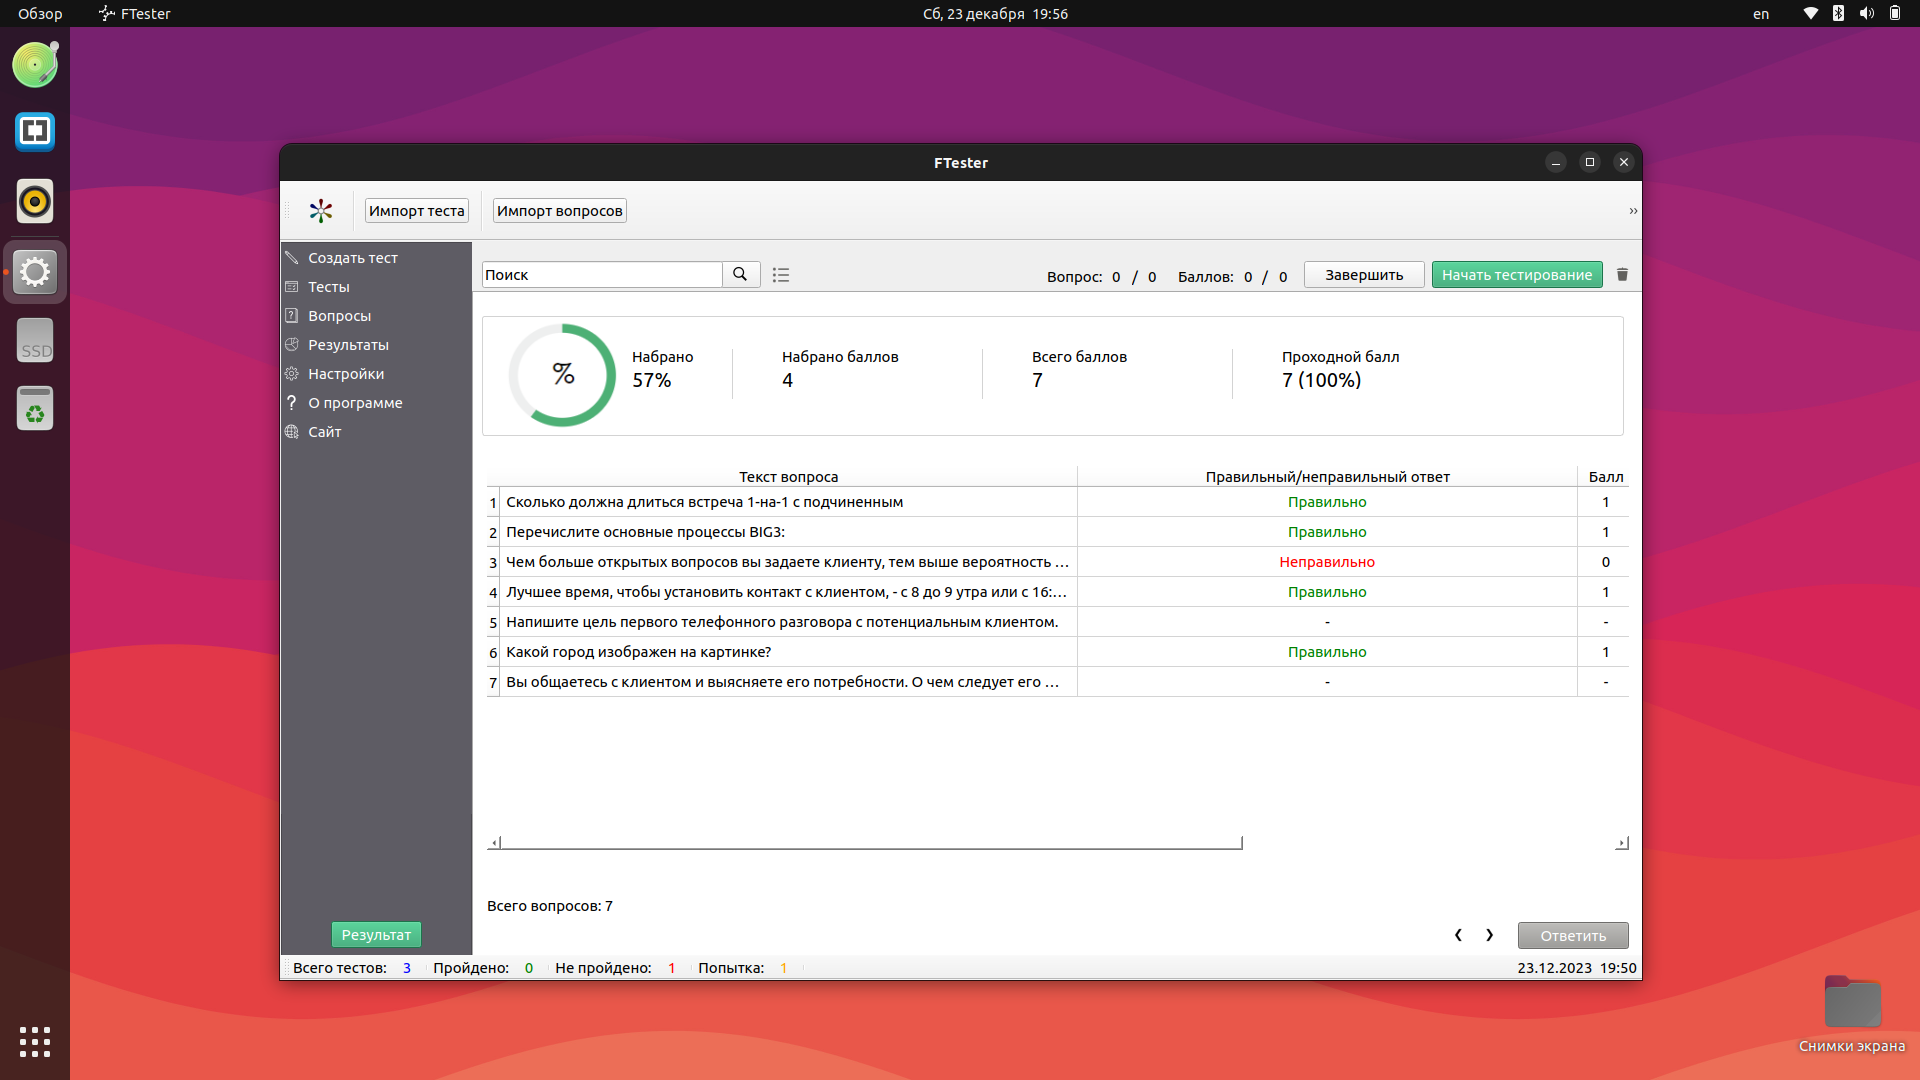Select Вопросы in the sidebar
The image size is (1920, 1080).
339,316
